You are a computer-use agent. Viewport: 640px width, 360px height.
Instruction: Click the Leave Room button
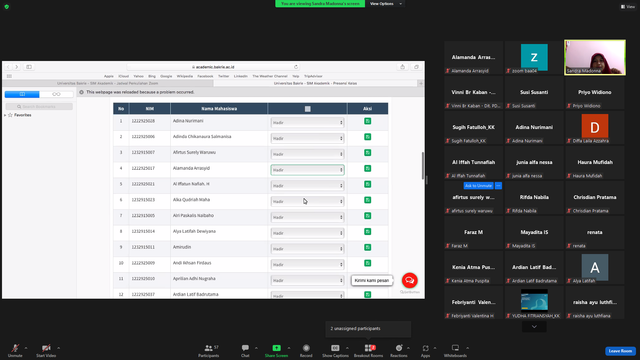click(x=620, y=351)
